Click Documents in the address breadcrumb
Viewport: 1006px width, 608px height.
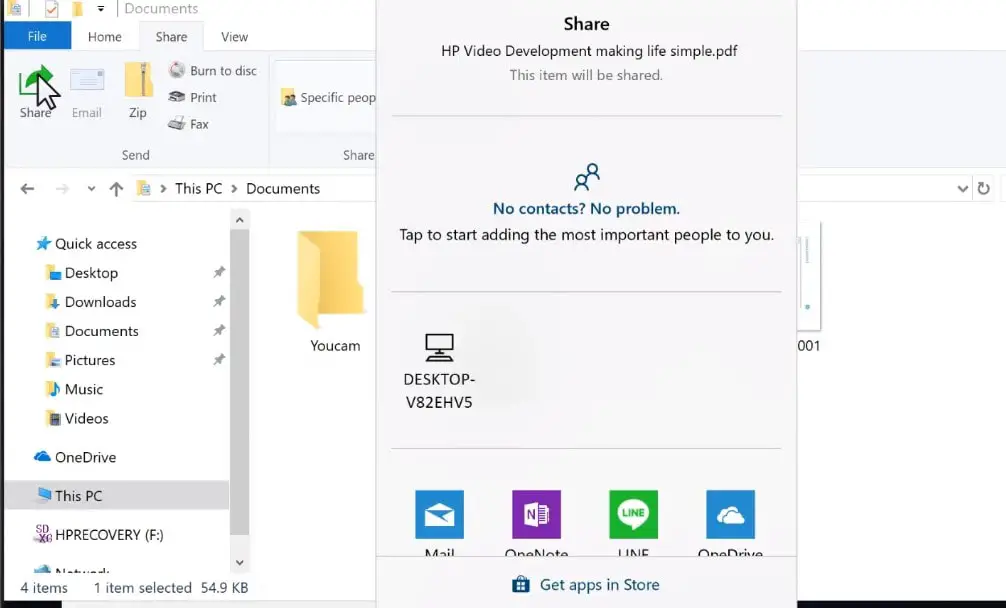pyautogui.click(x=283, y=189)
